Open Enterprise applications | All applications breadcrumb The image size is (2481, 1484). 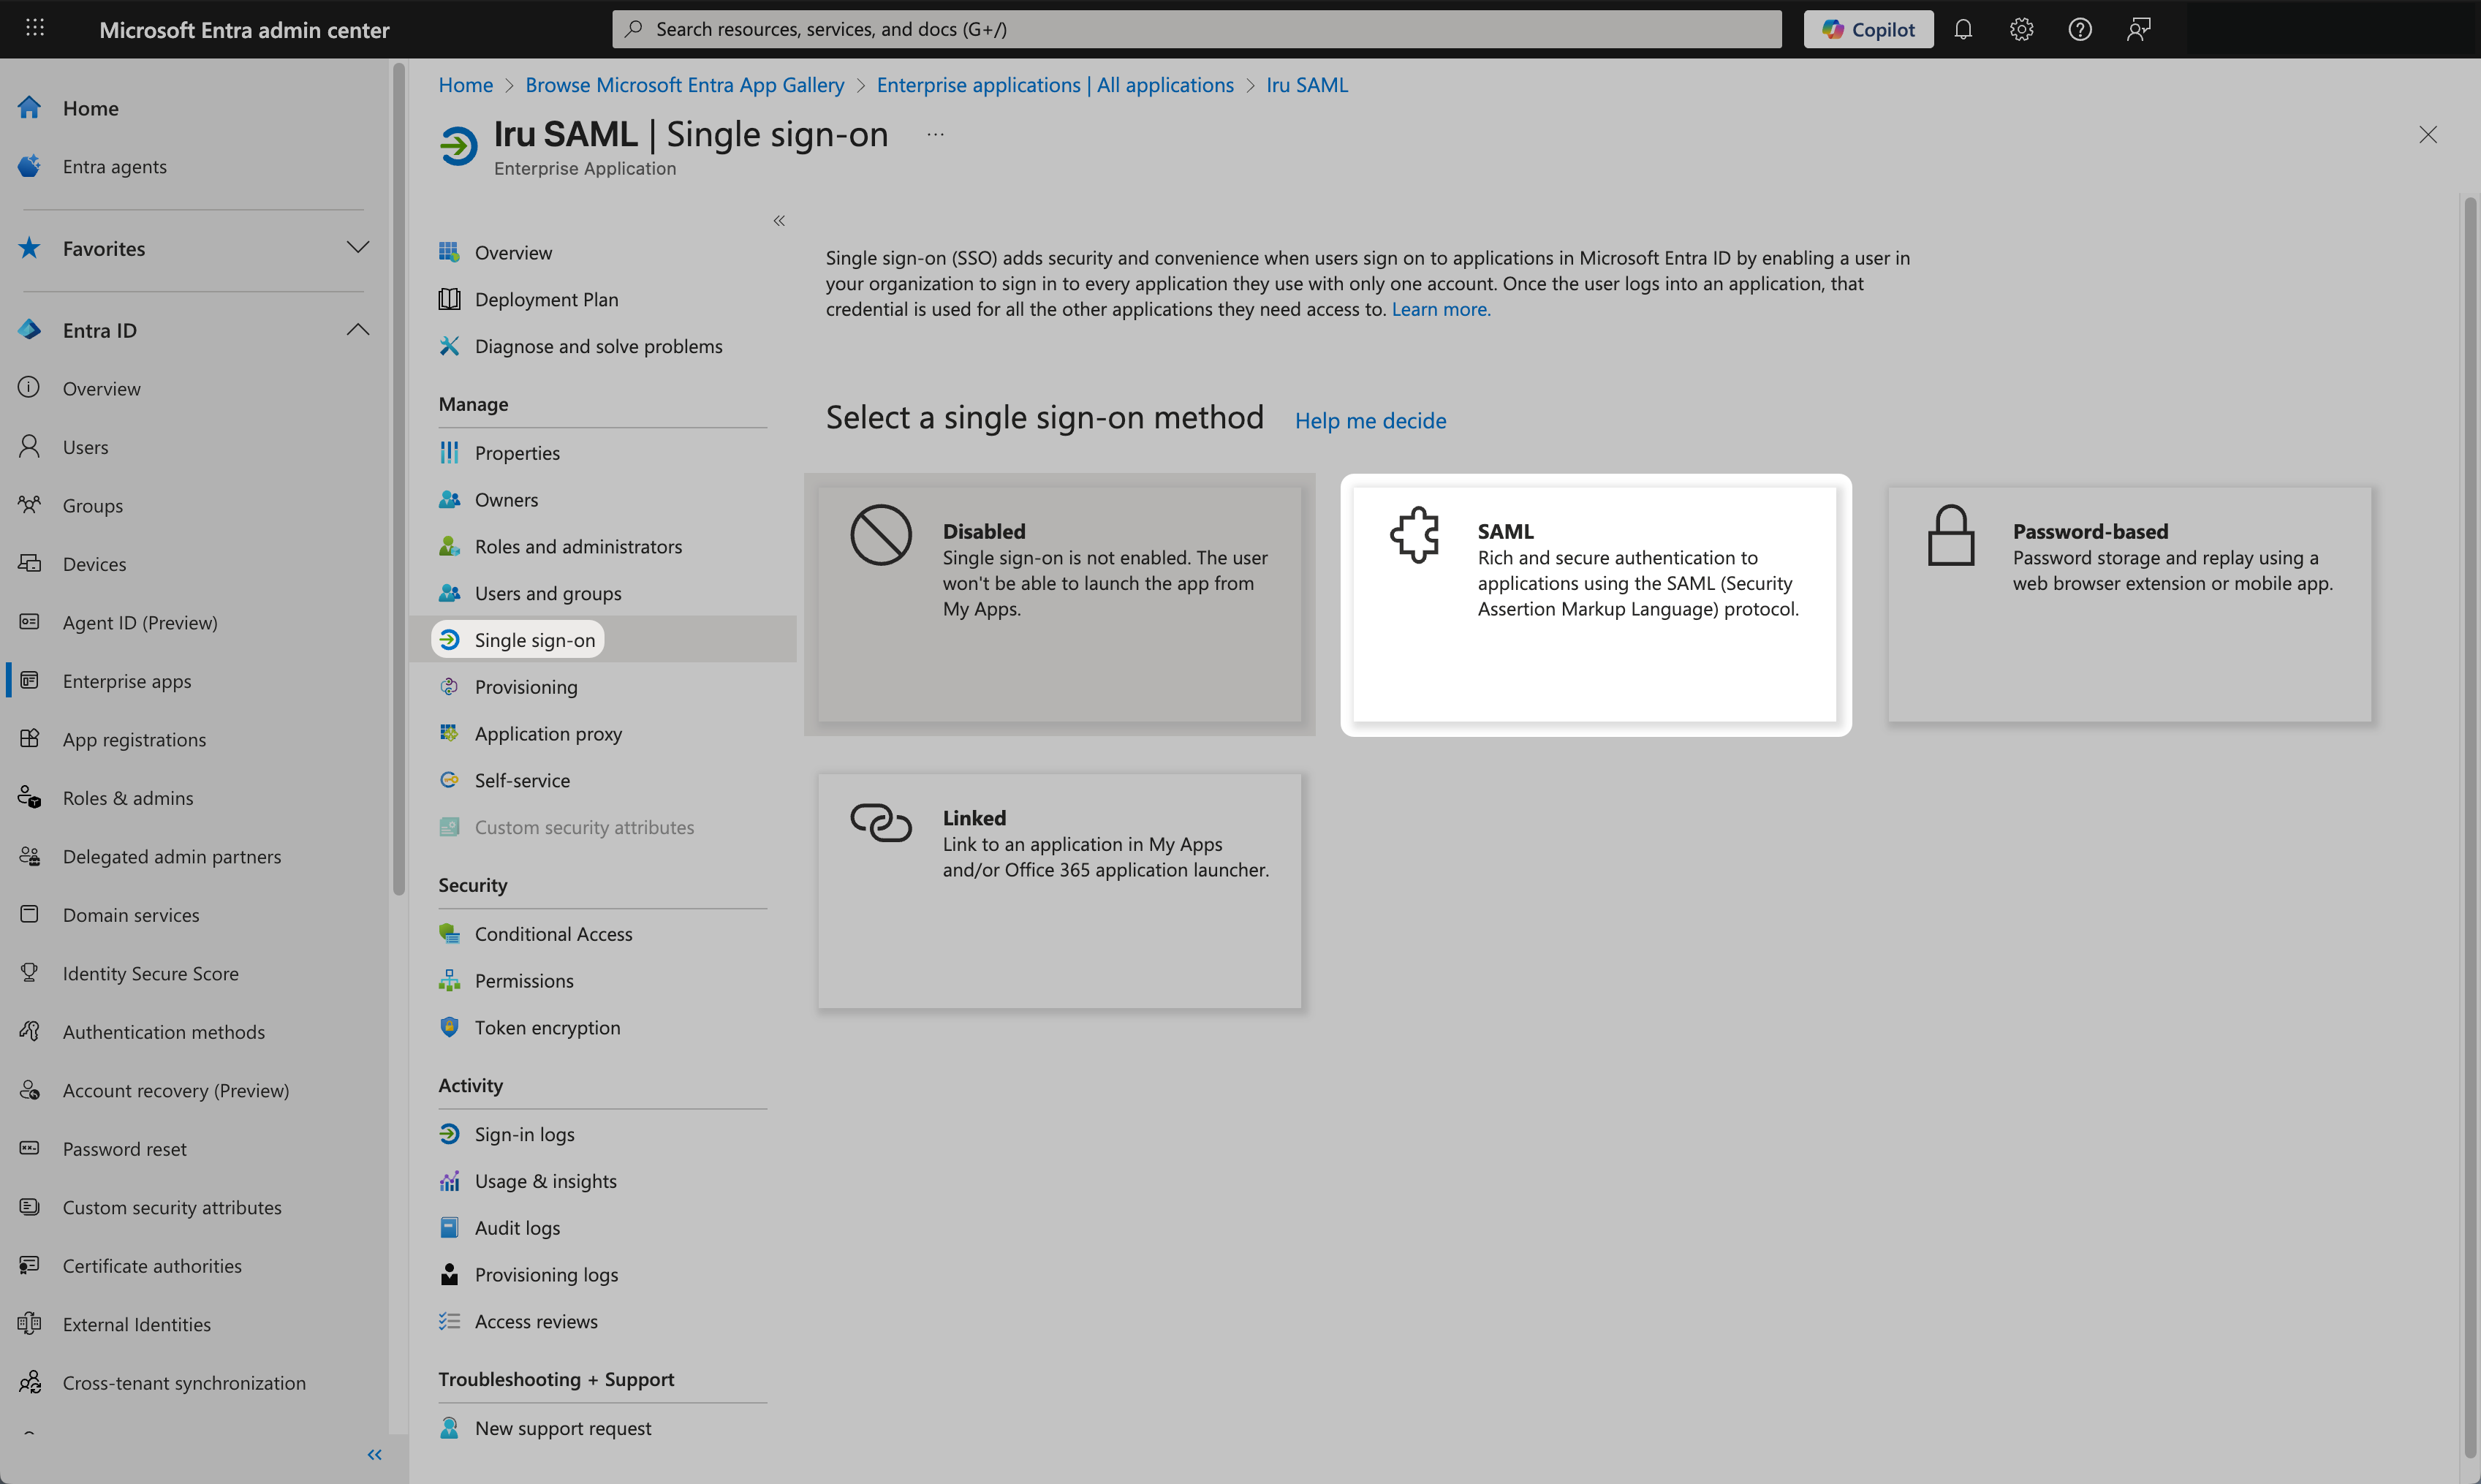pos(1055,85)
